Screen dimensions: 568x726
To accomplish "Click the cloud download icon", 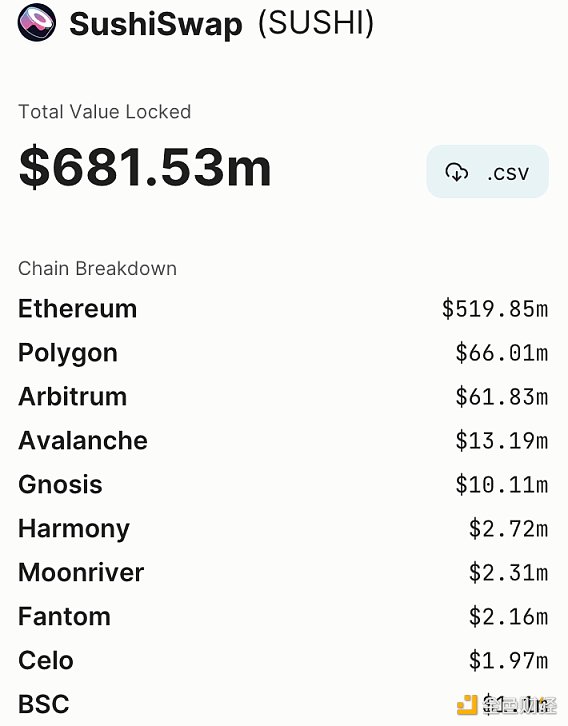I will pos(456,172).
